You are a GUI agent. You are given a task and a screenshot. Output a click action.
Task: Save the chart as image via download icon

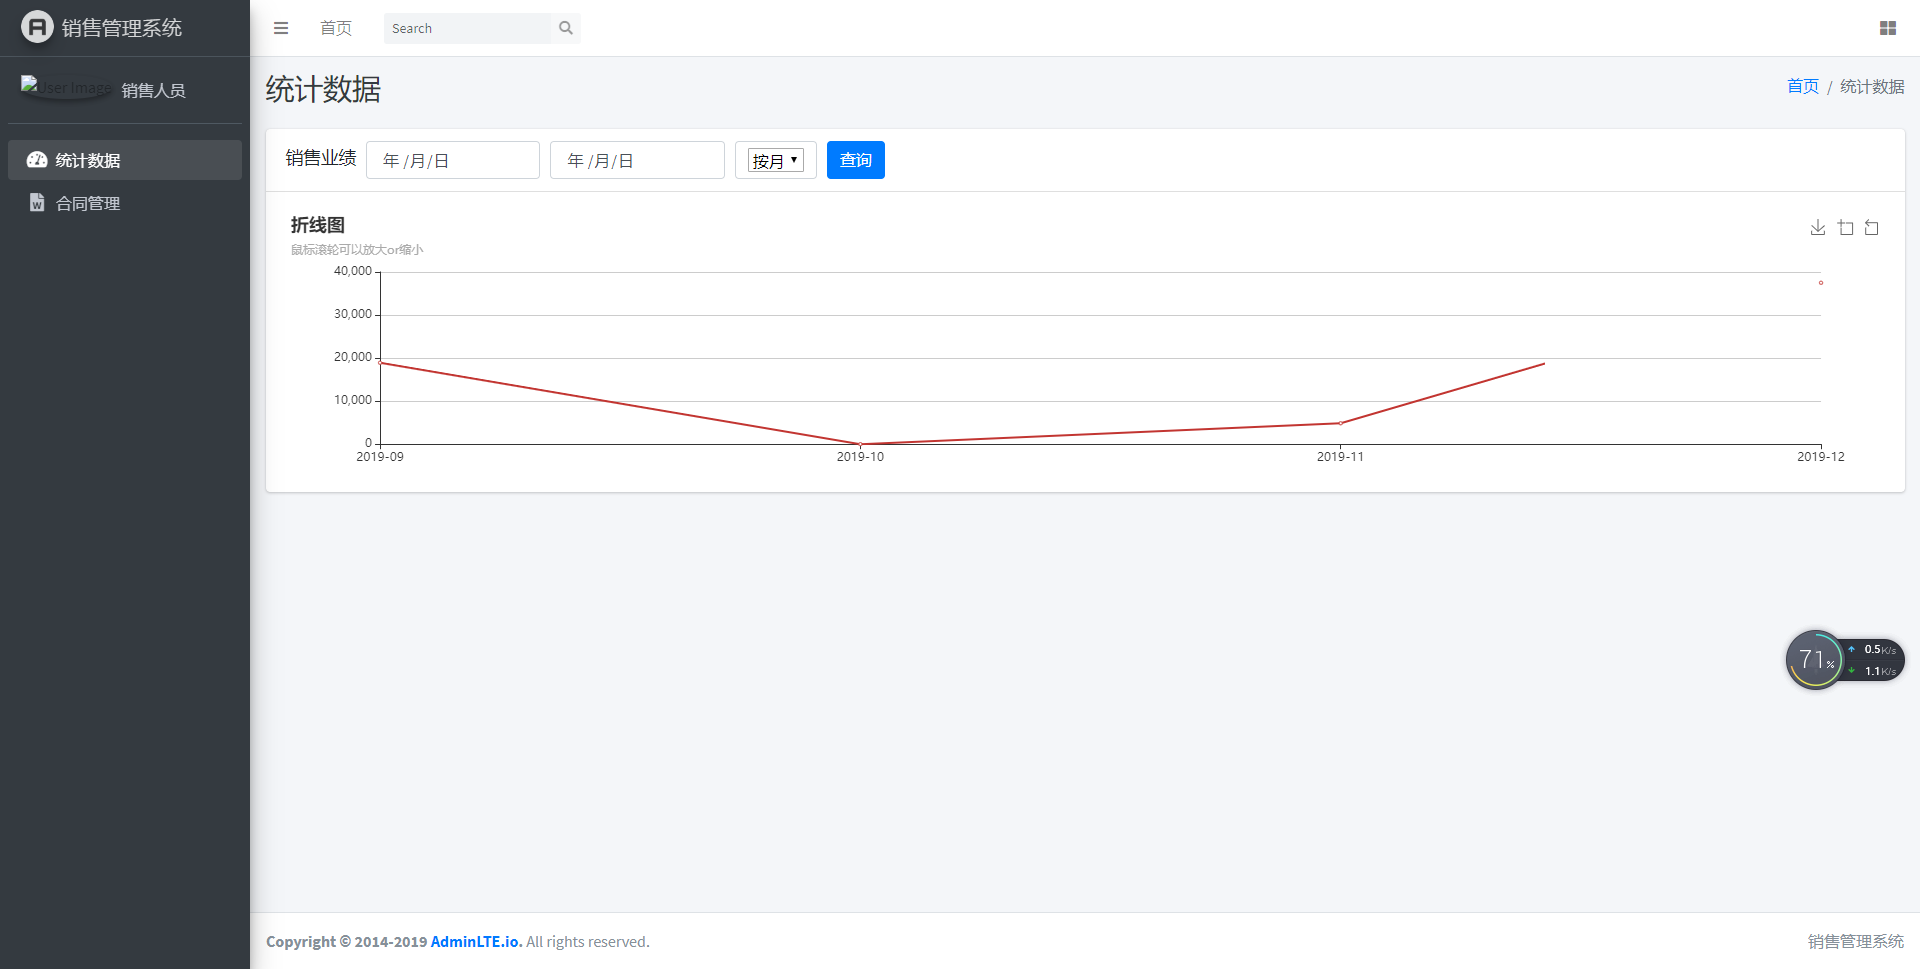click(1817, 228)
